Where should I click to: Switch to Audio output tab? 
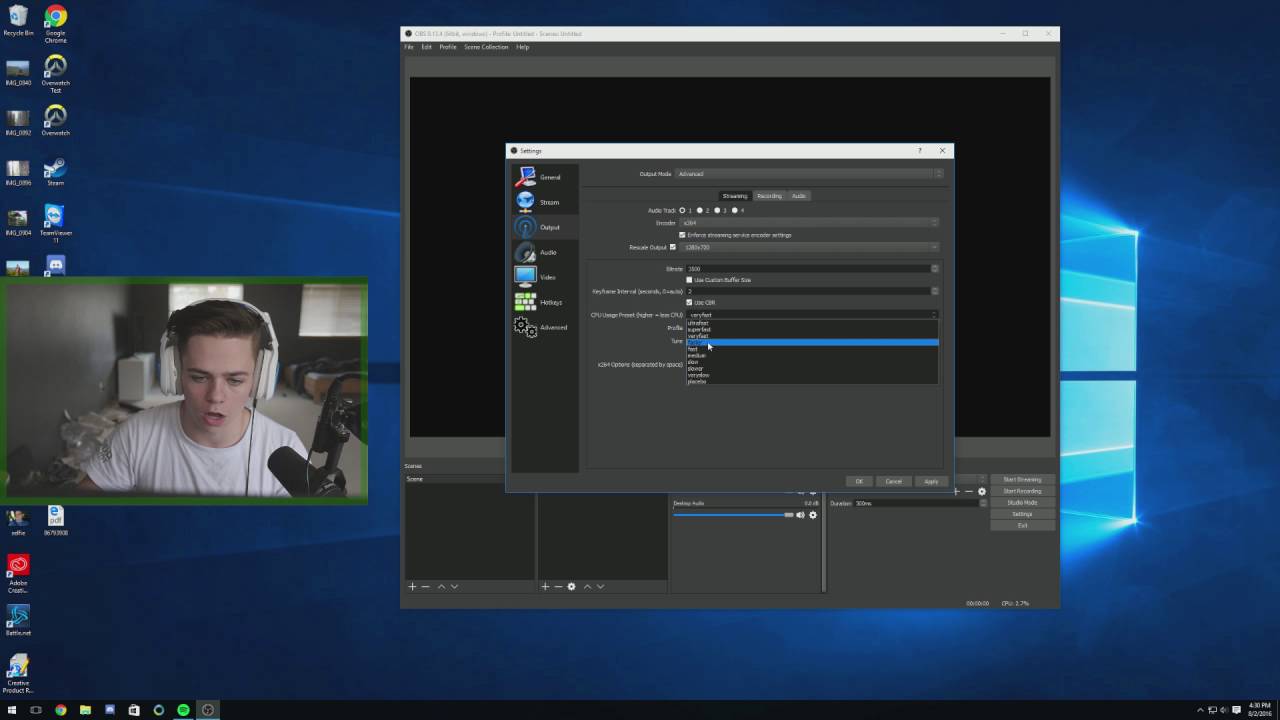(x=799, y=196)
